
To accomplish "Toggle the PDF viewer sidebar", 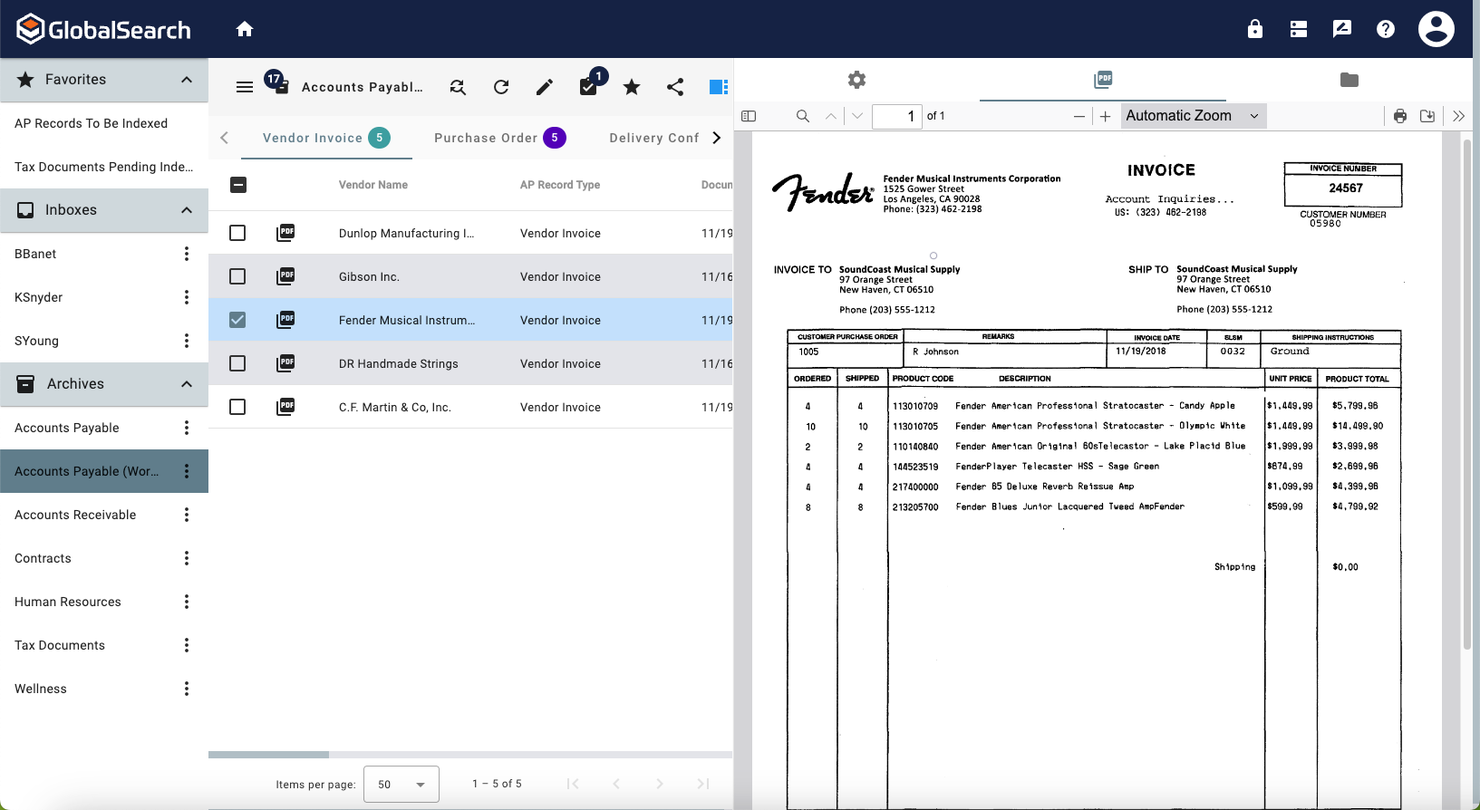I will coord(748,116).
